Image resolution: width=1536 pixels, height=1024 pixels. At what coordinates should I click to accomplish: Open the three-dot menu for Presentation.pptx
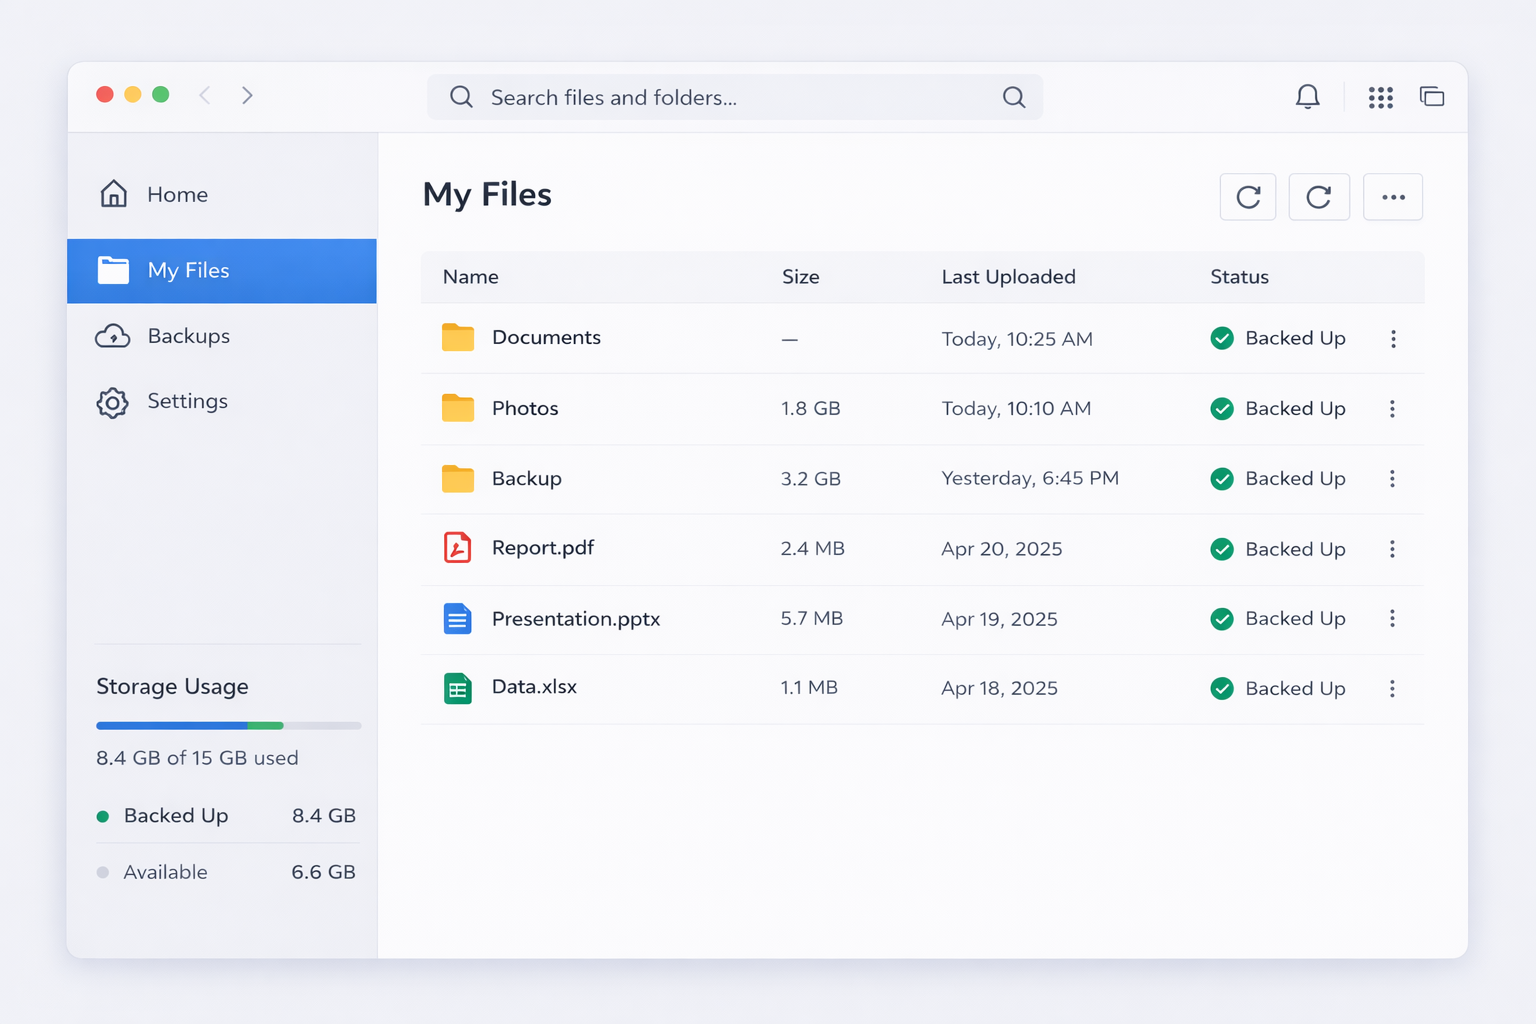pos(1392,619)
